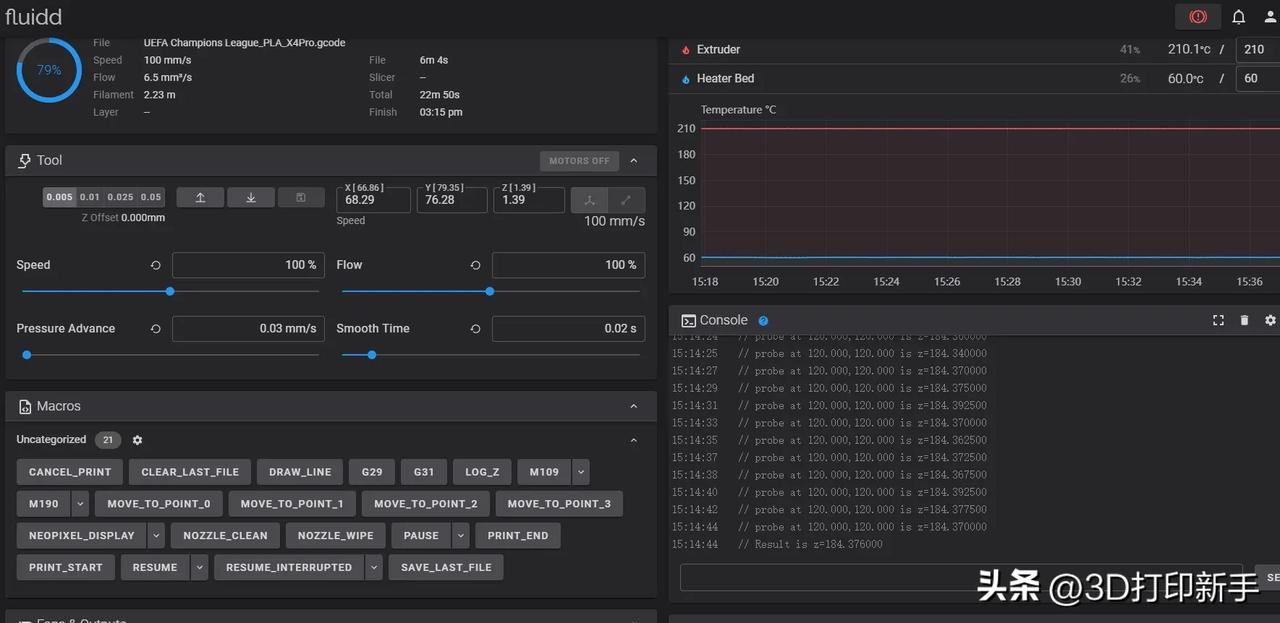Run the NOZZLE_WIPE macro

(x=335, y=536)
